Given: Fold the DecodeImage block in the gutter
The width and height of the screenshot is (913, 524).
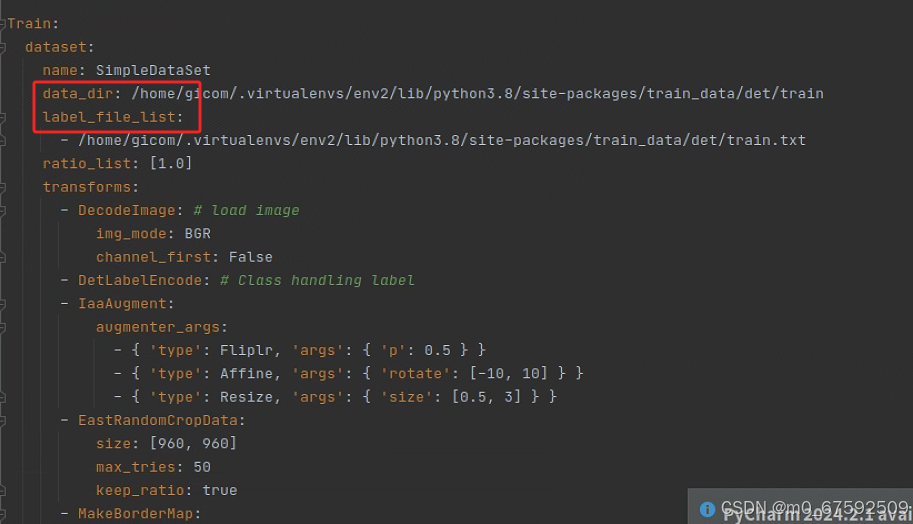Looking at the screenshot, I should tap(2, 211).
